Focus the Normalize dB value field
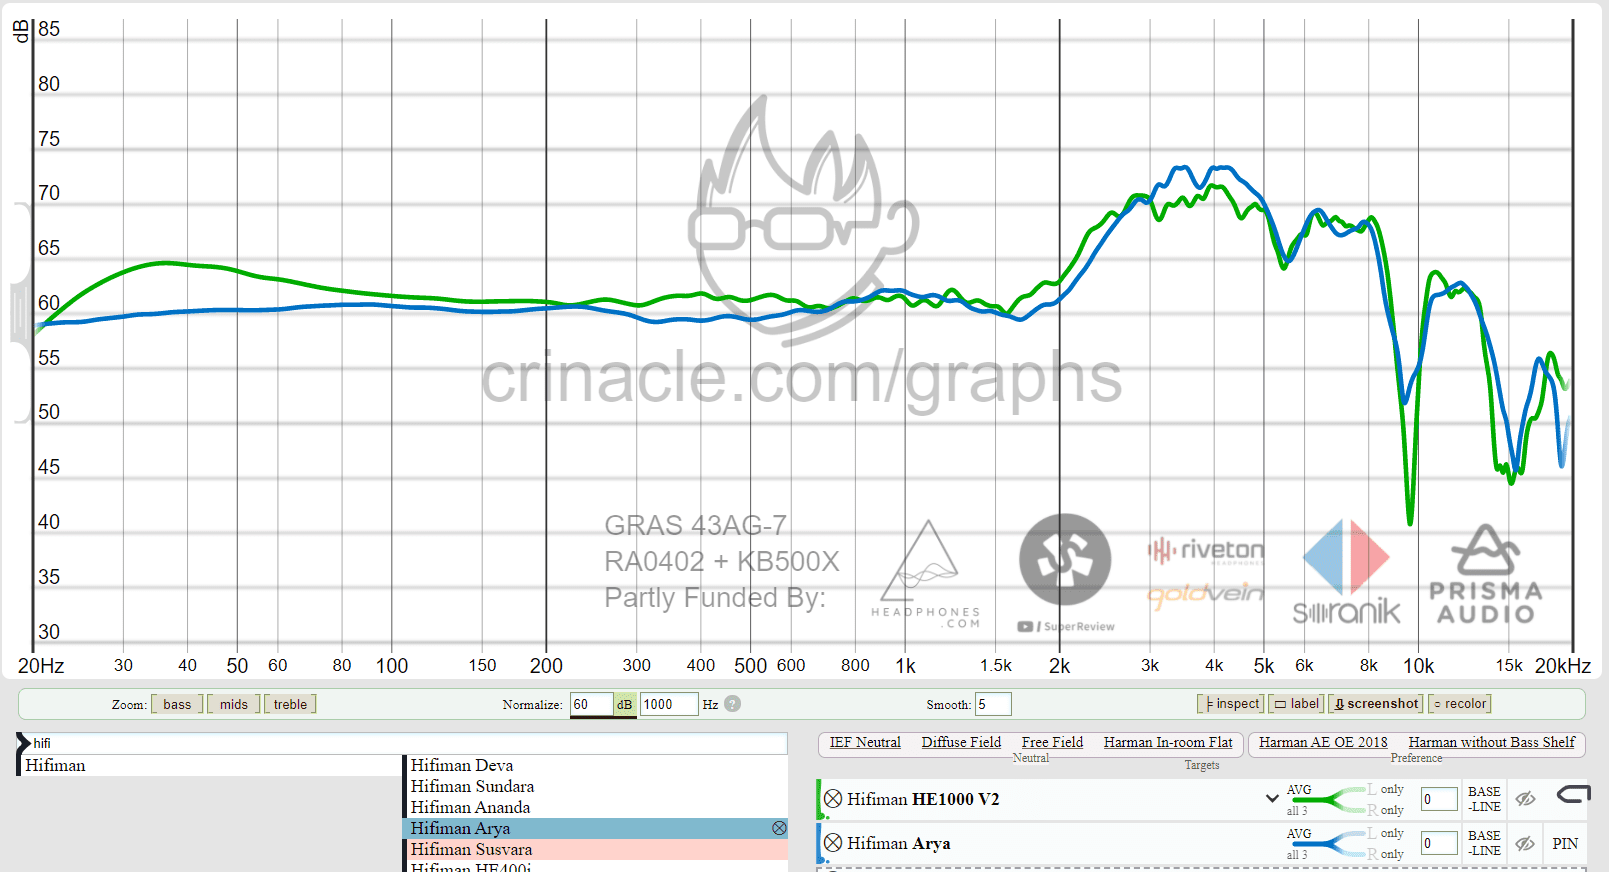Image resolution: width=1609 pixels, height=872 pixels. coord(592,704)
